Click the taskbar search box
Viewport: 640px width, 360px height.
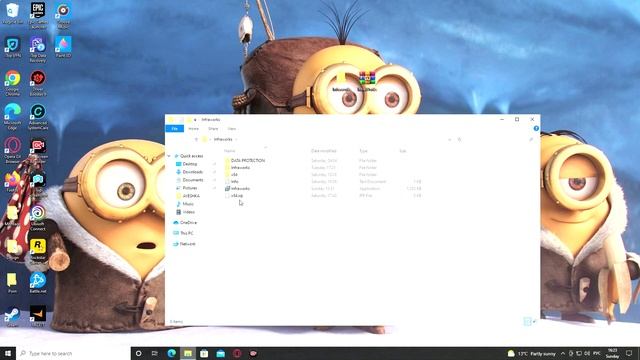click(73, 353)
